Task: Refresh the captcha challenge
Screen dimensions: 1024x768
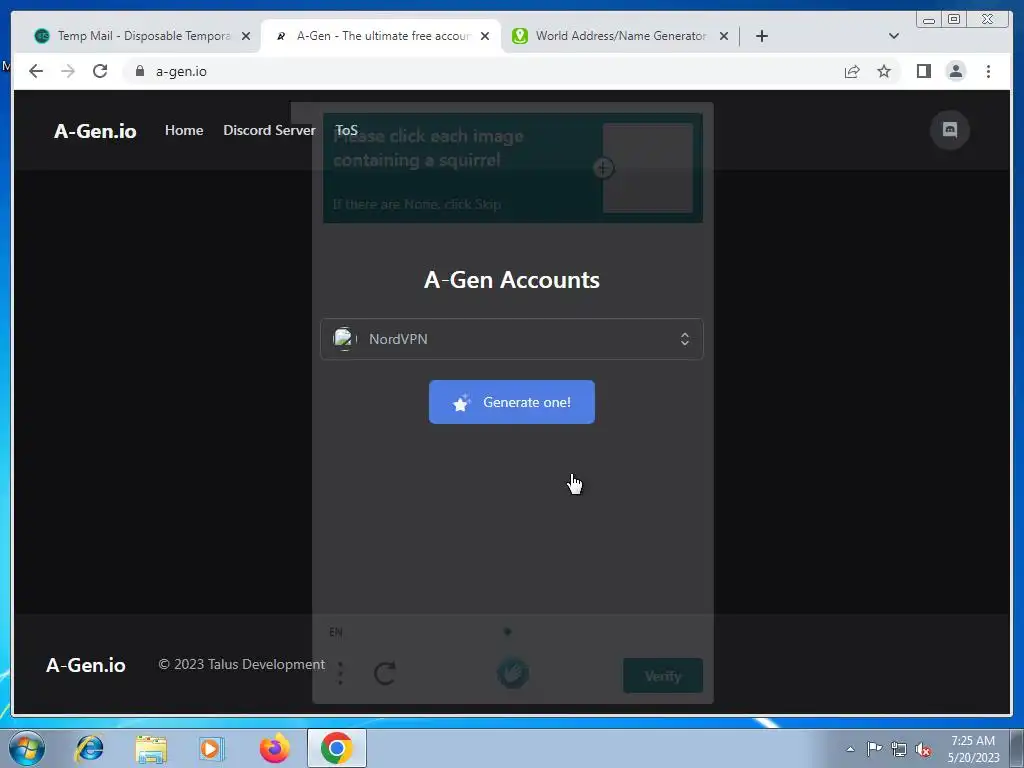Action: coord(385,673)
